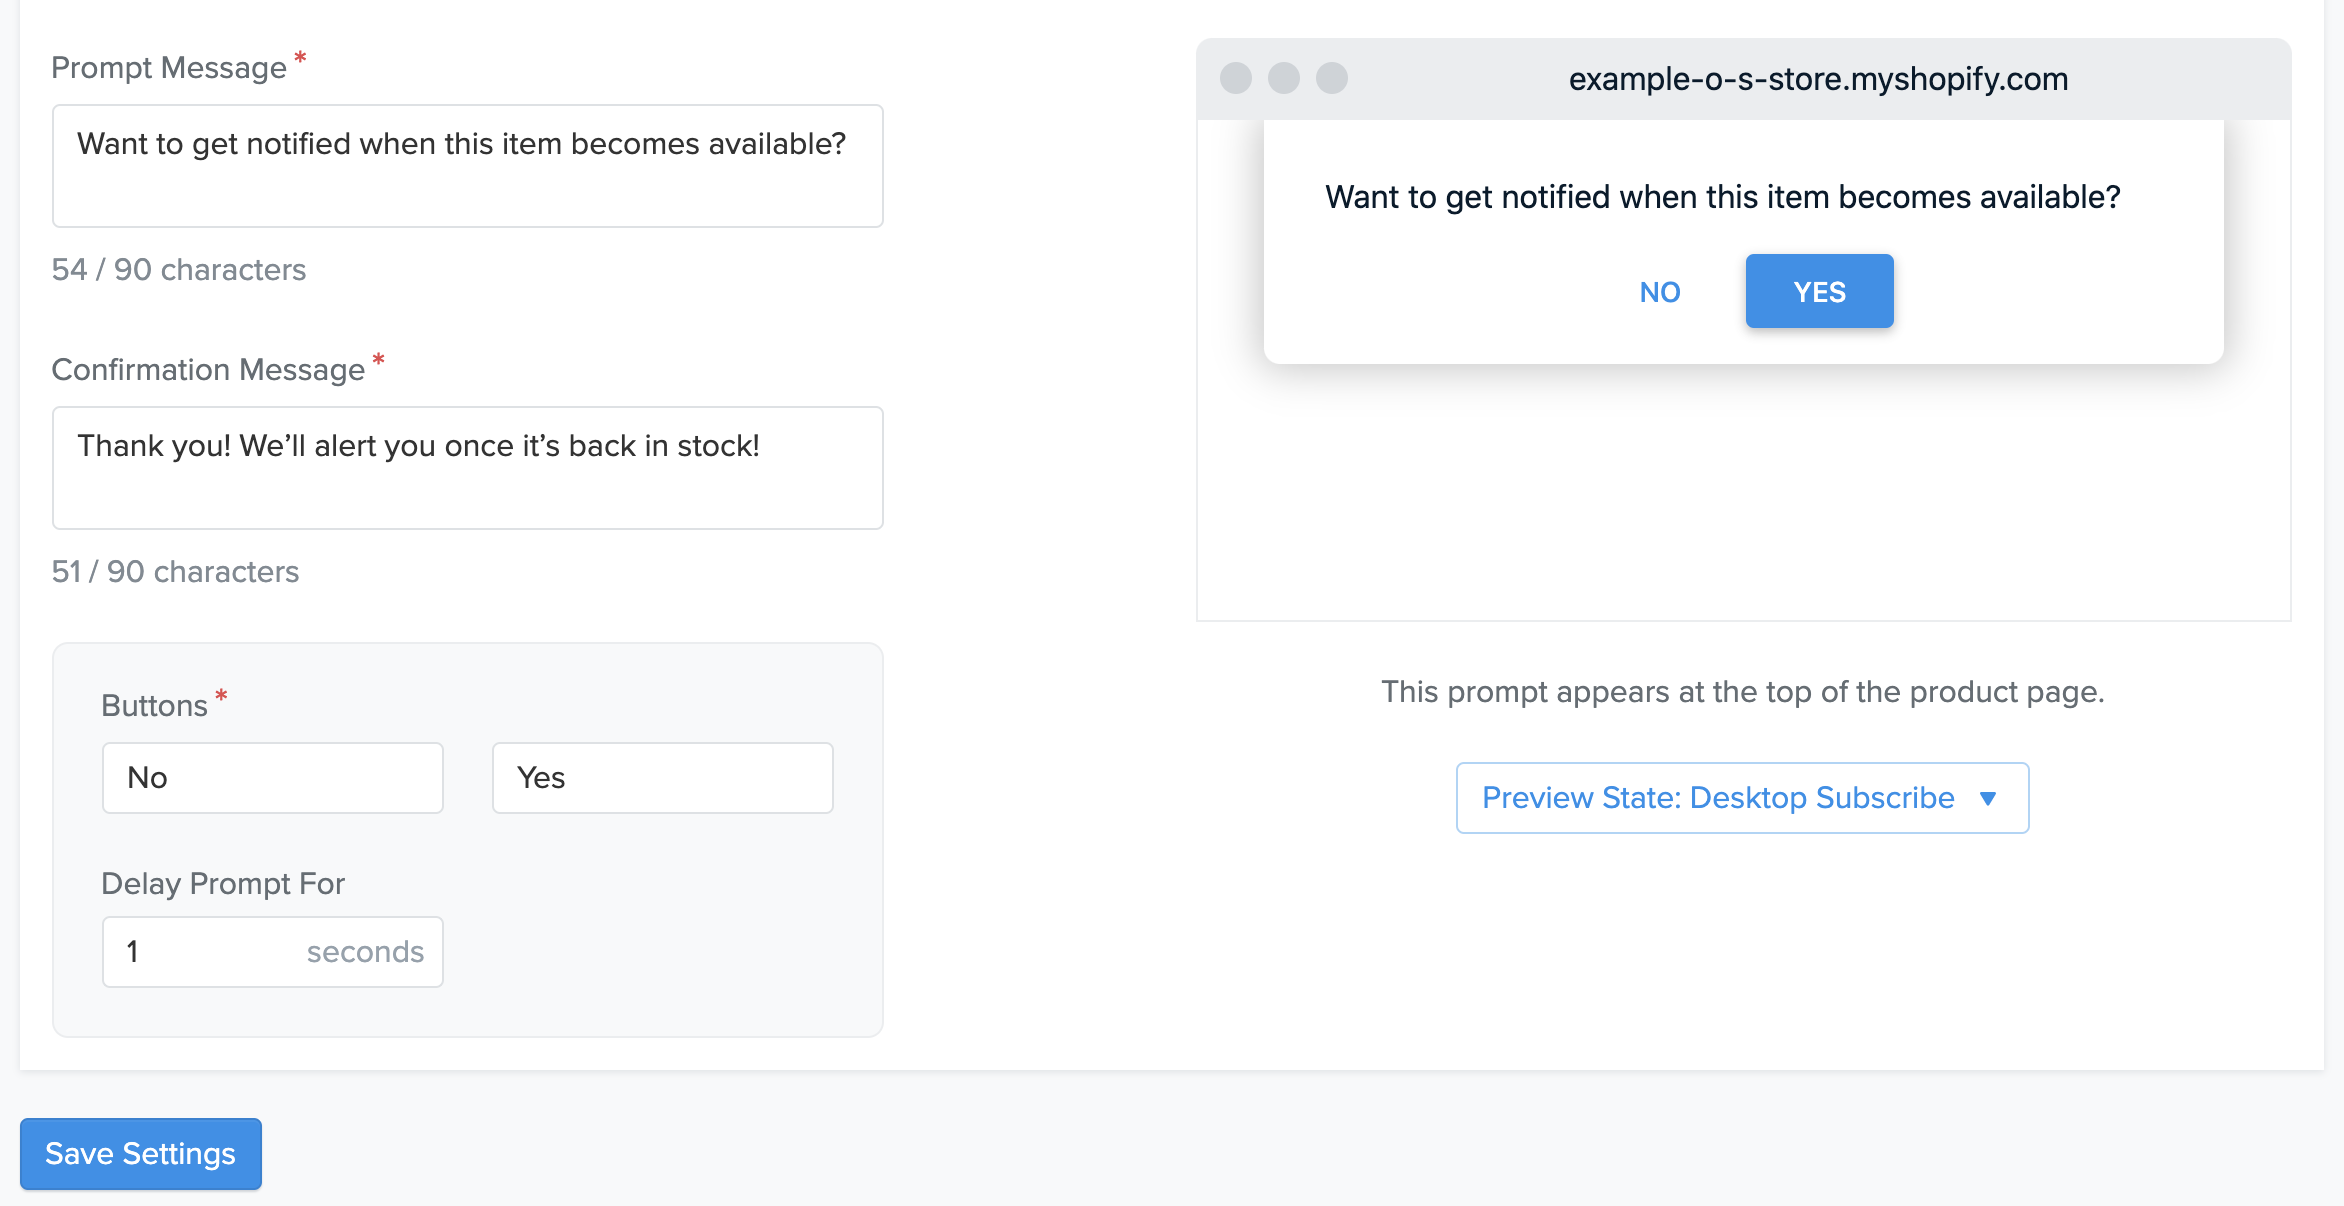
Task: Click YES button in preview prompt
Action: click(1818, 291)
